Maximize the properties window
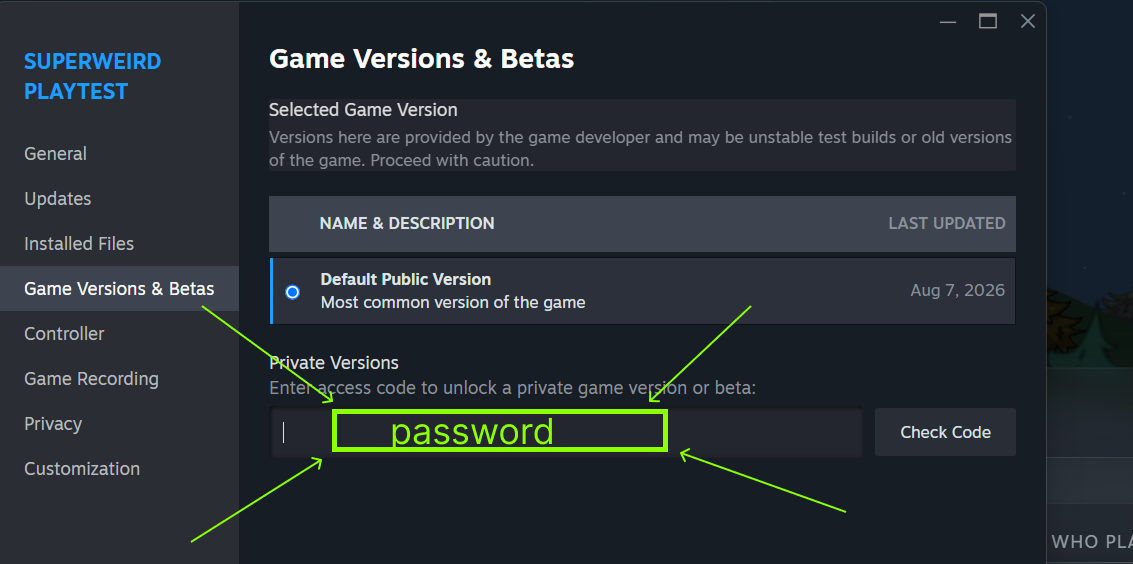The width and height of the screenshot is (1133, 564). 988,22
